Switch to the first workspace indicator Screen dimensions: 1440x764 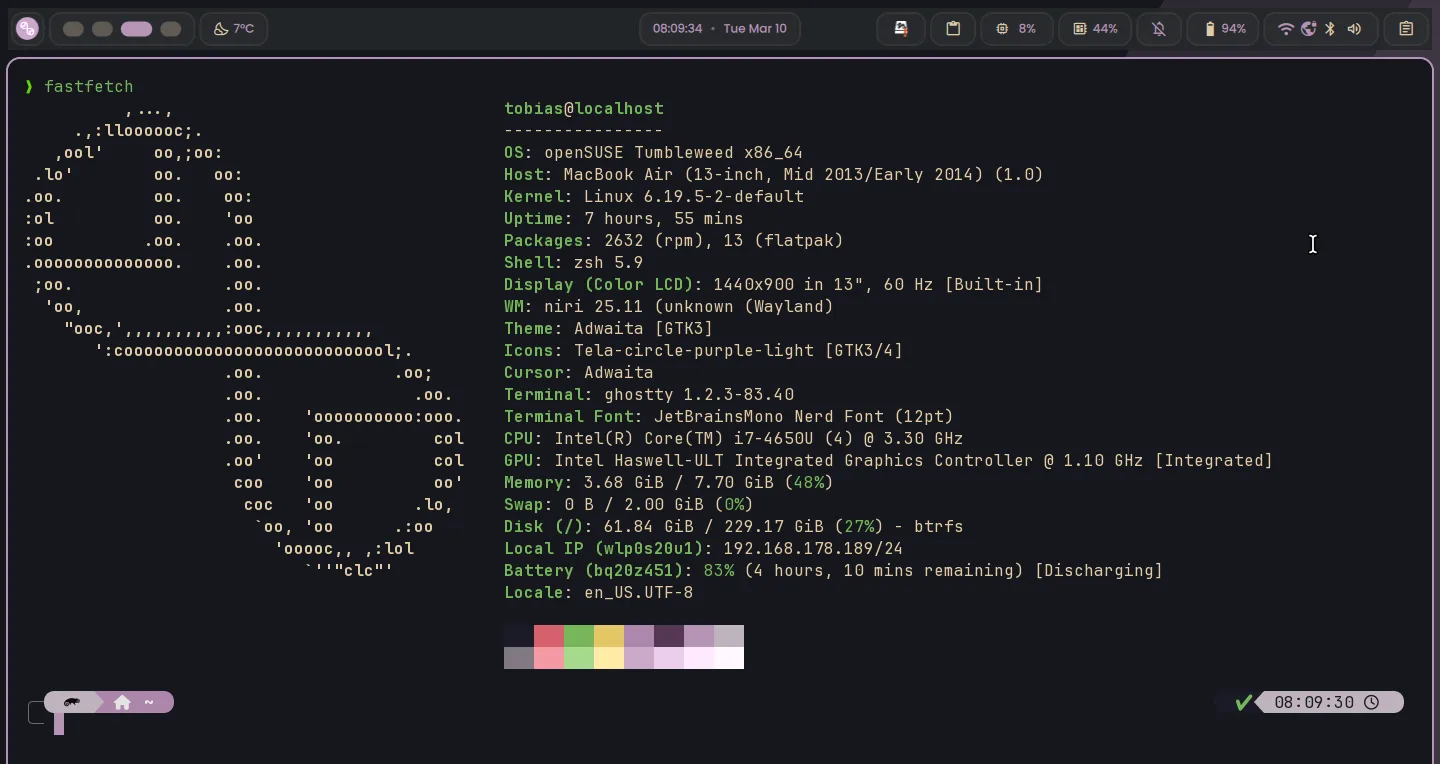[x=73, y=29]
